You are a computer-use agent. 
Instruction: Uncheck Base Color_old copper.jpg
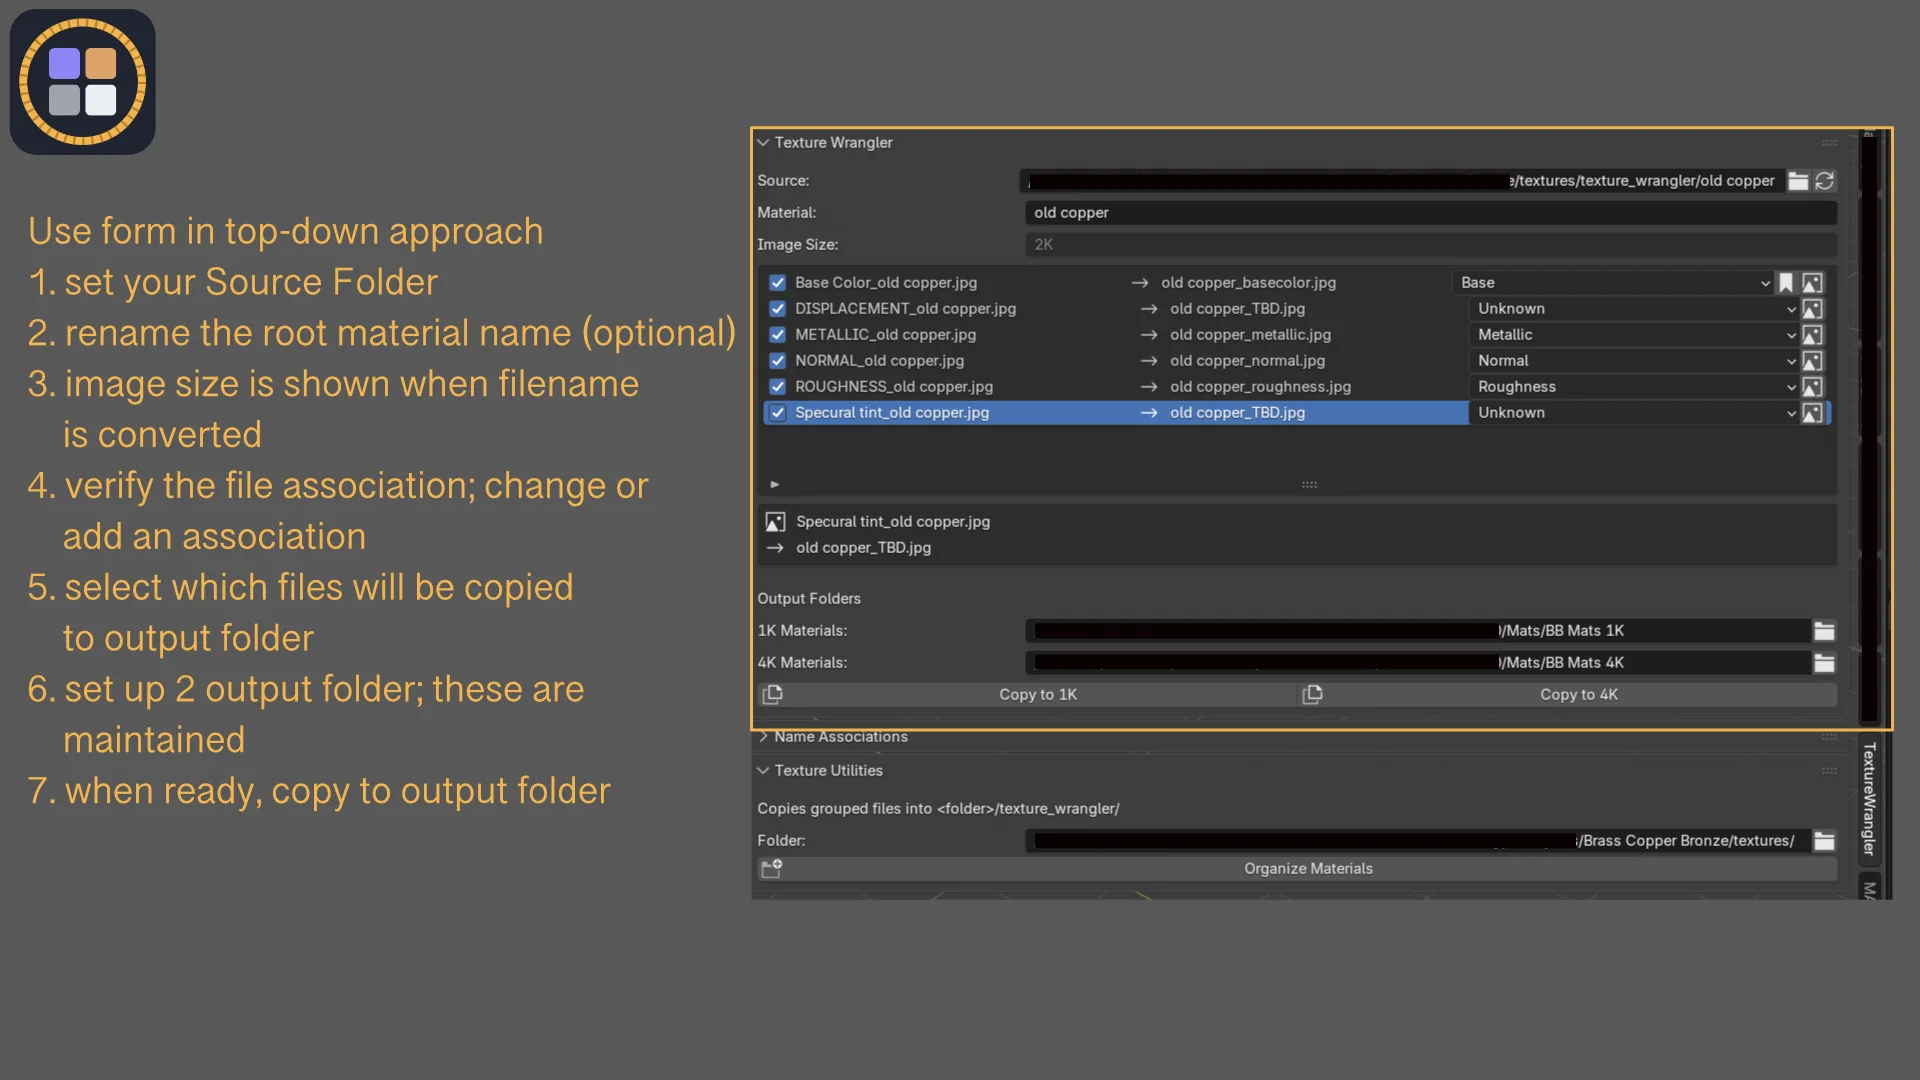(x=778, y=283)
